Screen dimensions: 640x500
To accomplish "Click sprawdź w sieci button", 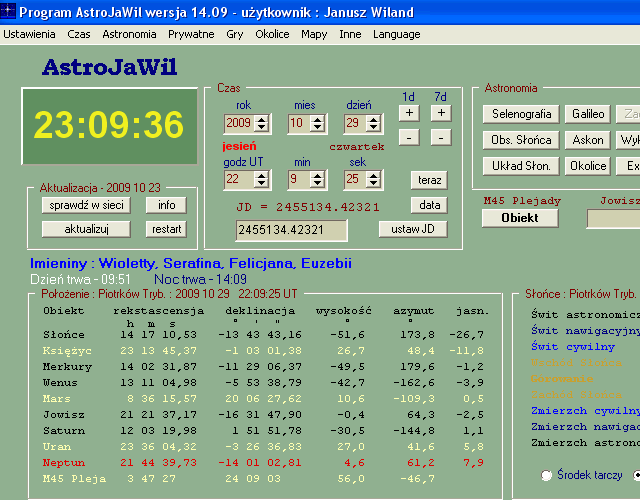I will (x=86, y=205).
